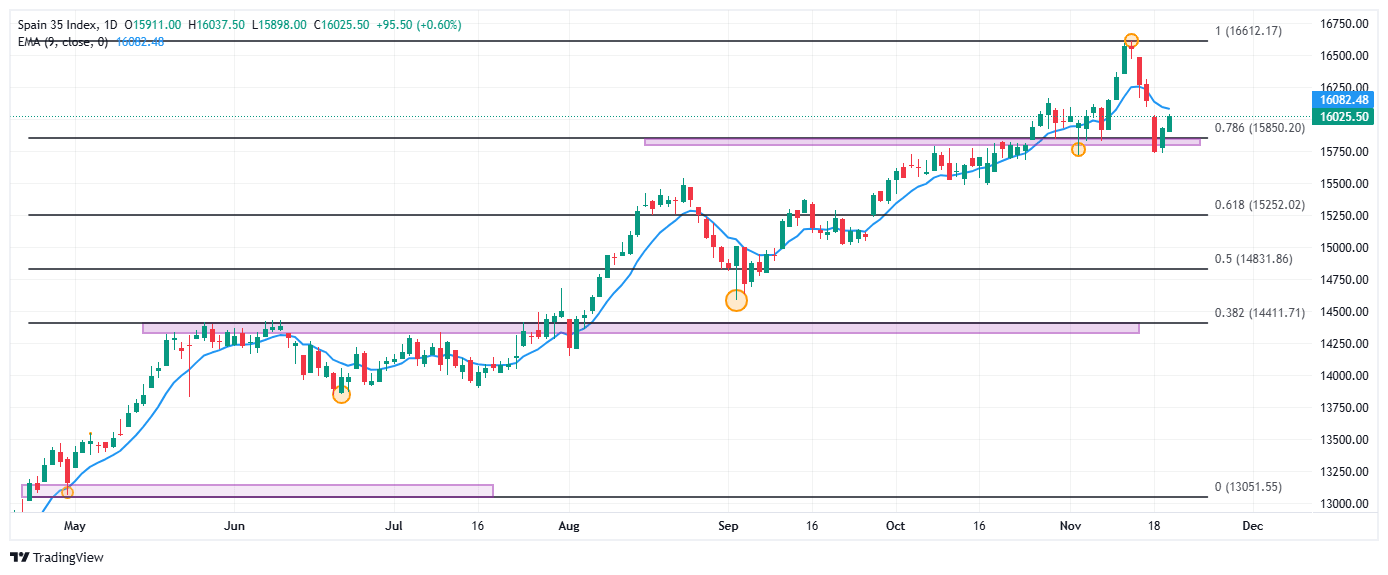Select the orange circle at the November peak

(1130, 41)
